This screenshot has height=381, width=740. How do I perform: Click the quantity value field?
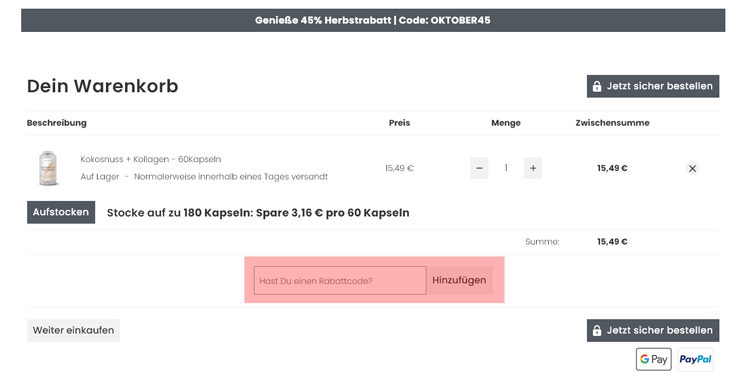[506, 168]
